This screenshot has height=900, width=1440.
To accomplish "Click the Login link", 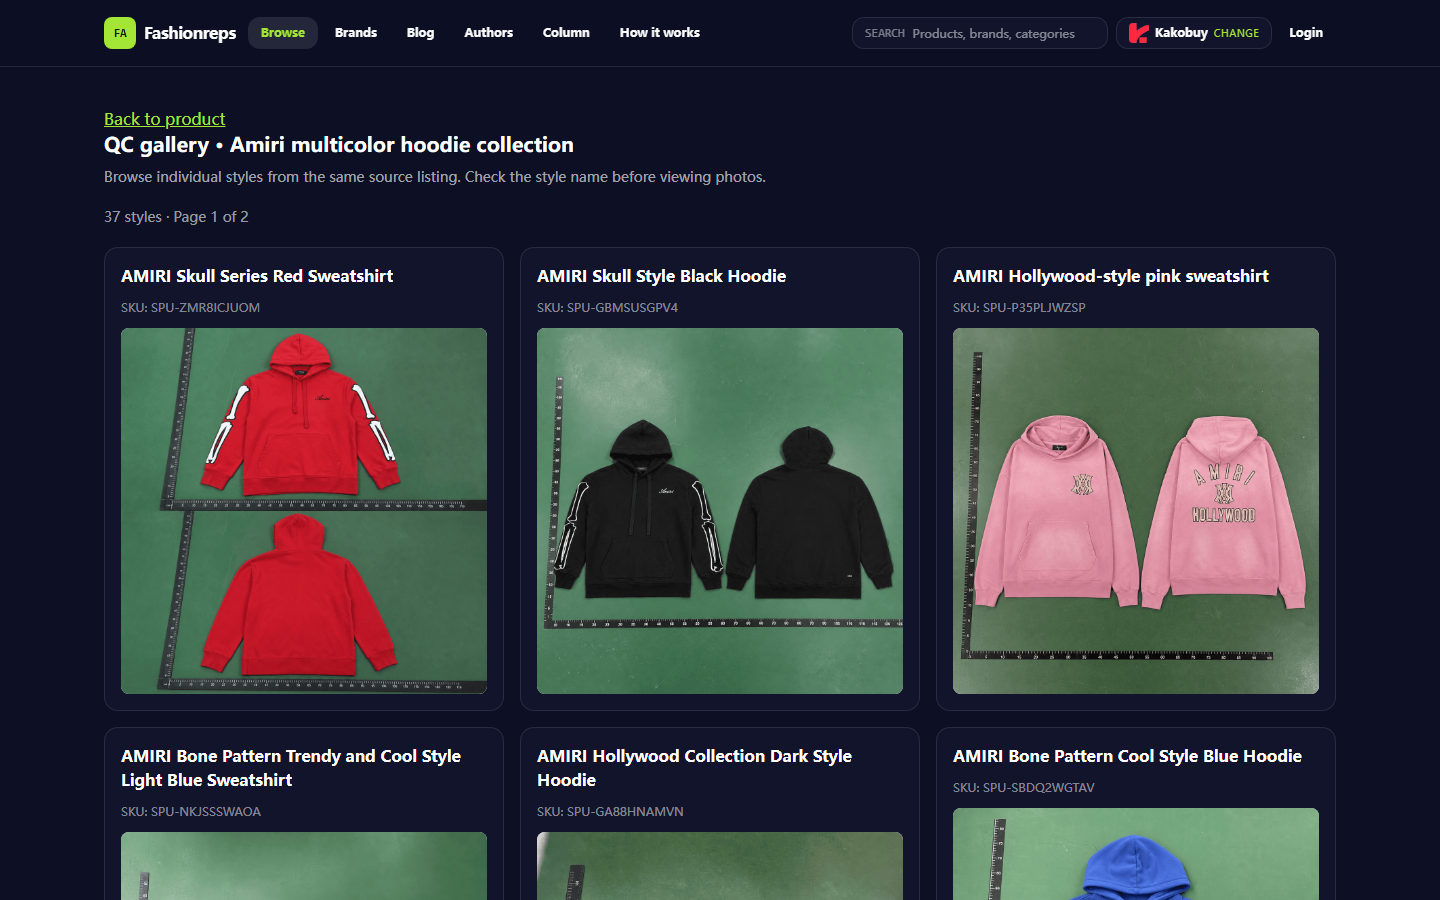I will click(x=1306, y=33).
